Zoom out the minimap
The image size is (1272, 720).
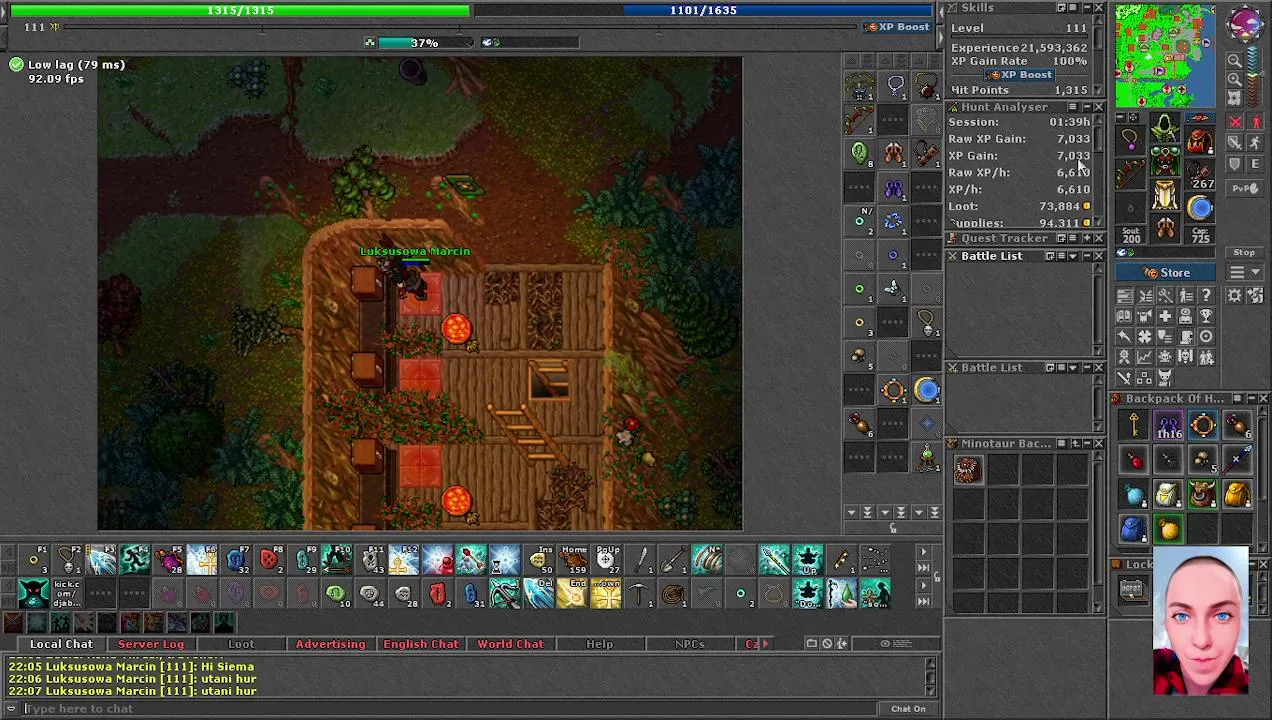coord(1234,59)
